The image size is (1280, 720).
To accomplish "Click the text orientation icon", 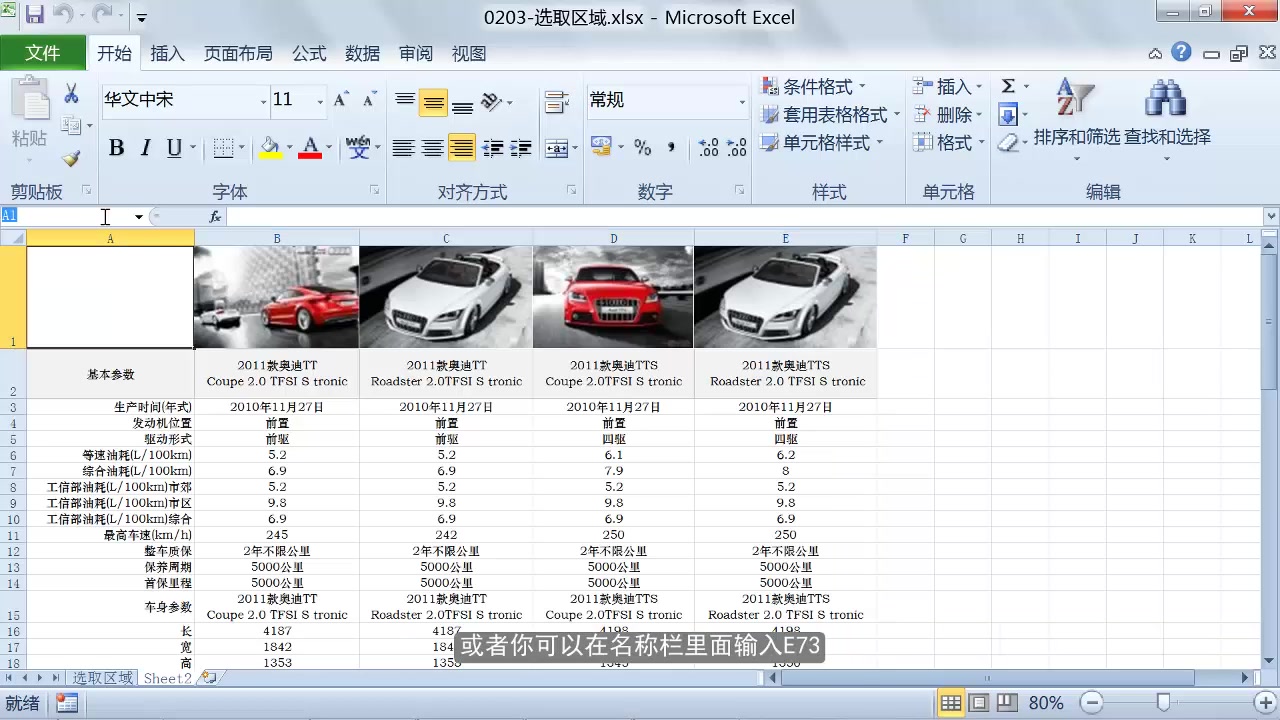I will (491, 101).
